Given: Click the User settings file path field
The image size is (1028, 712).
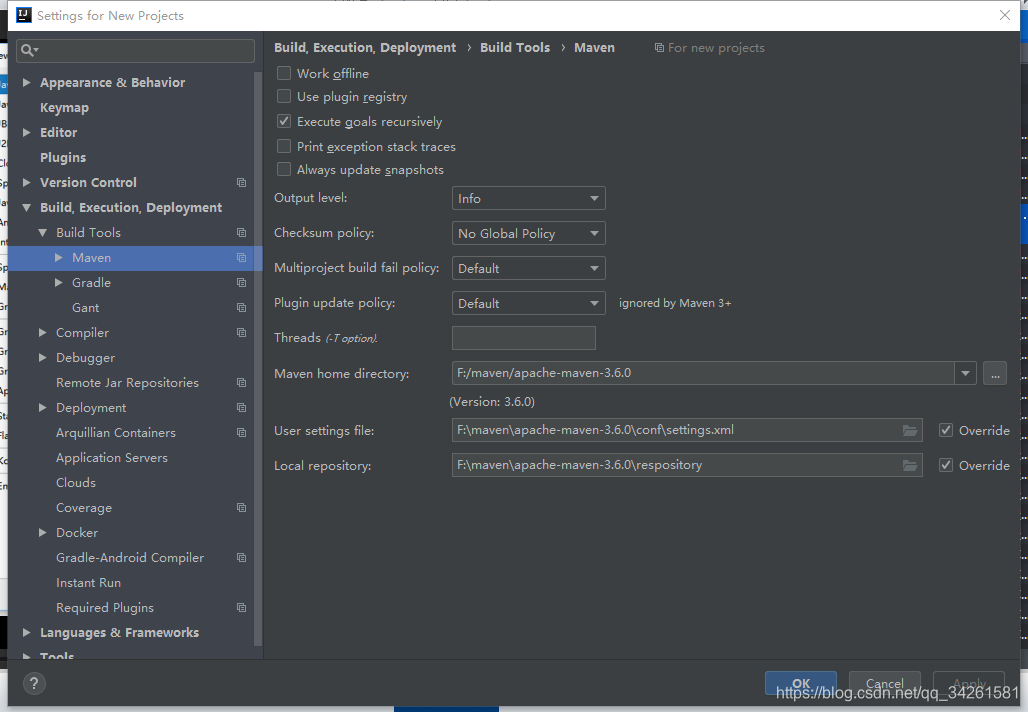Looking at the screenshot, I should [686, 430].
